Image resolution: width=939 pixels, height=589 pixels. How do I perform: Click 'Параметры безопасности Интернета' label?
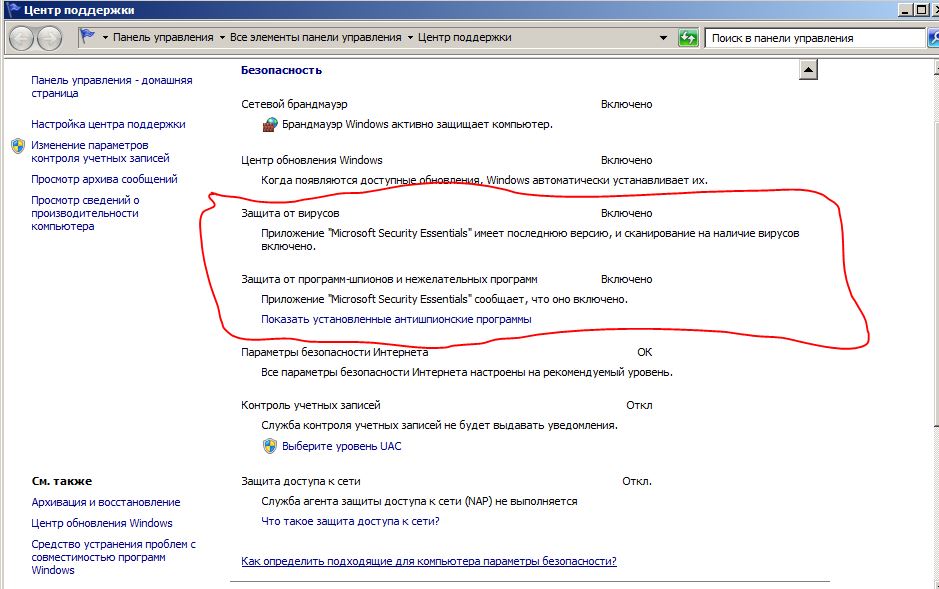(x=334, y=352)
